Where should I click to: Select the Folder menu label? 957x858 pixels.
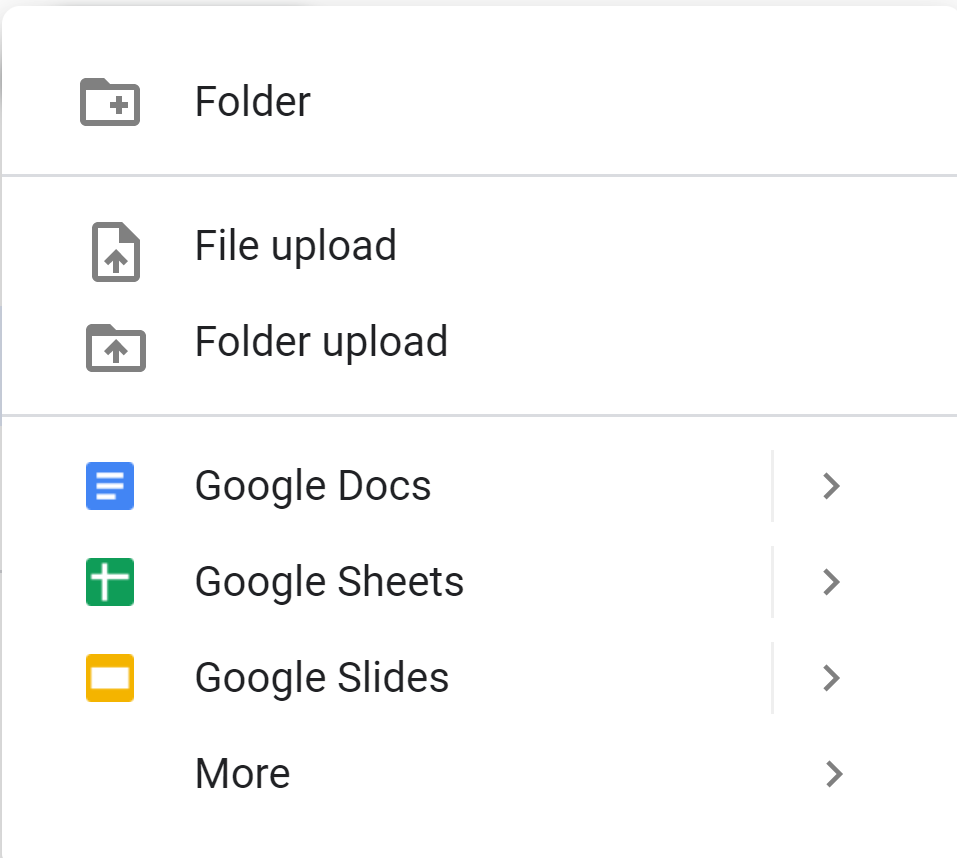(253, 102)
